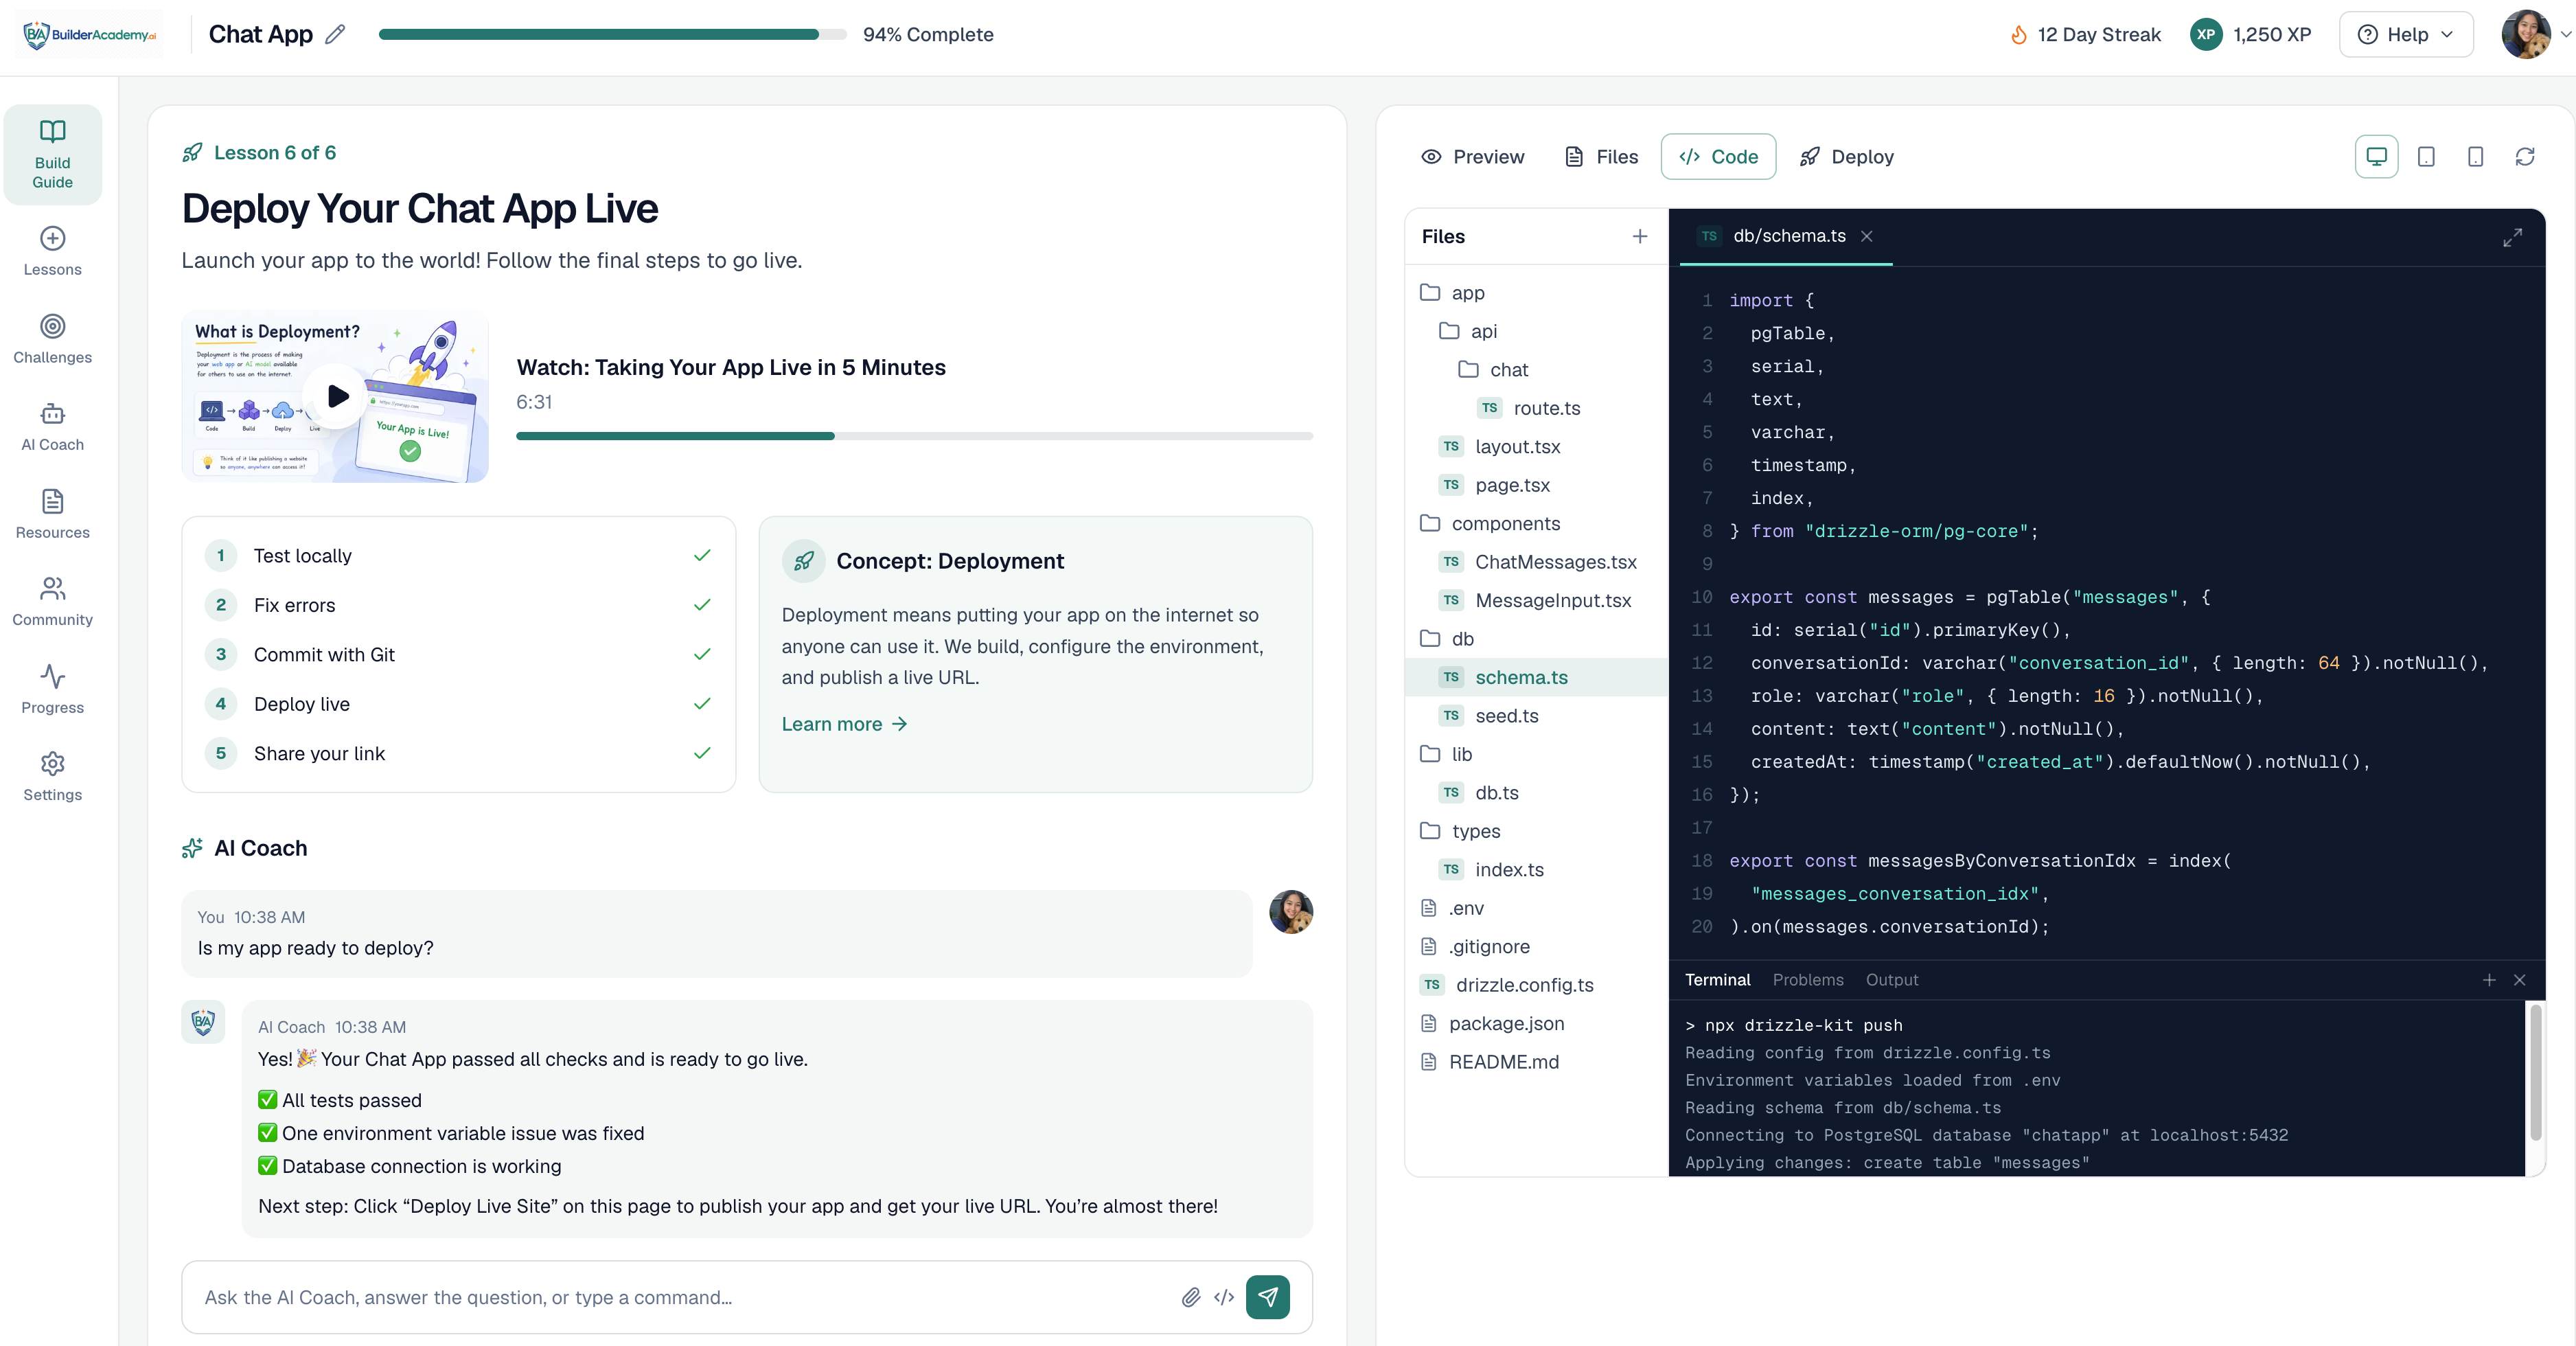This screenshot has width=2576, height=1346.
Task: Open Lessons in the sidebar
Action: pyautogui.click(x=52, y=252)
